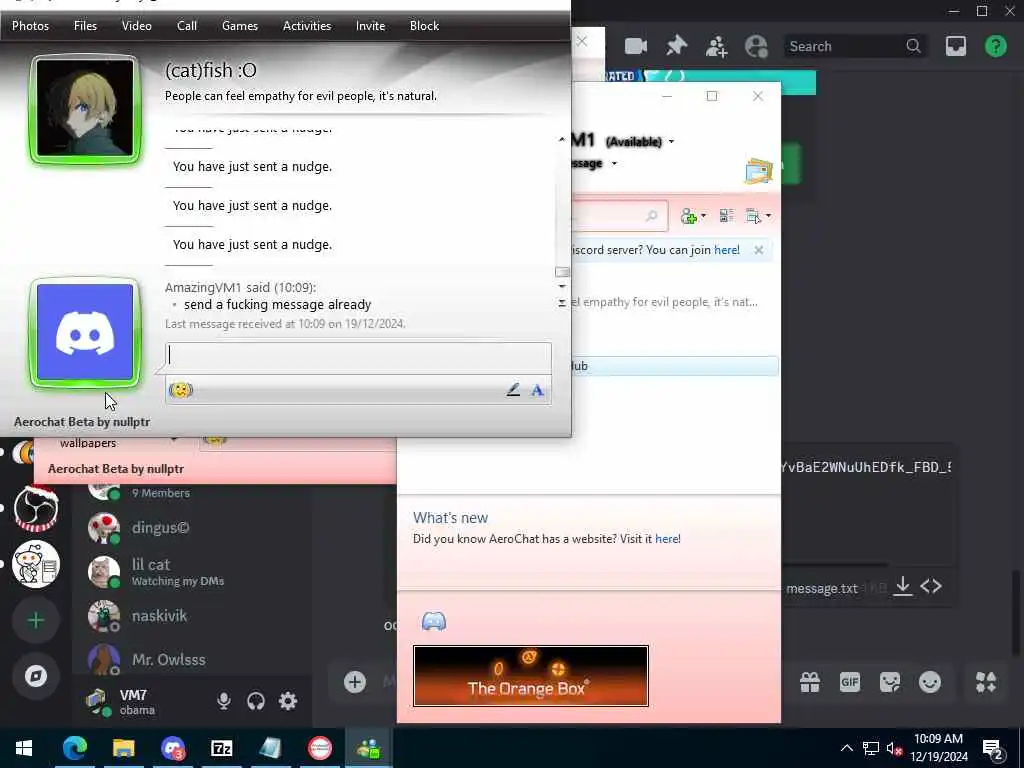Open the Mr. Owlsss direct message
This screenshot has height=768, width=1024.
coord(193,660)
